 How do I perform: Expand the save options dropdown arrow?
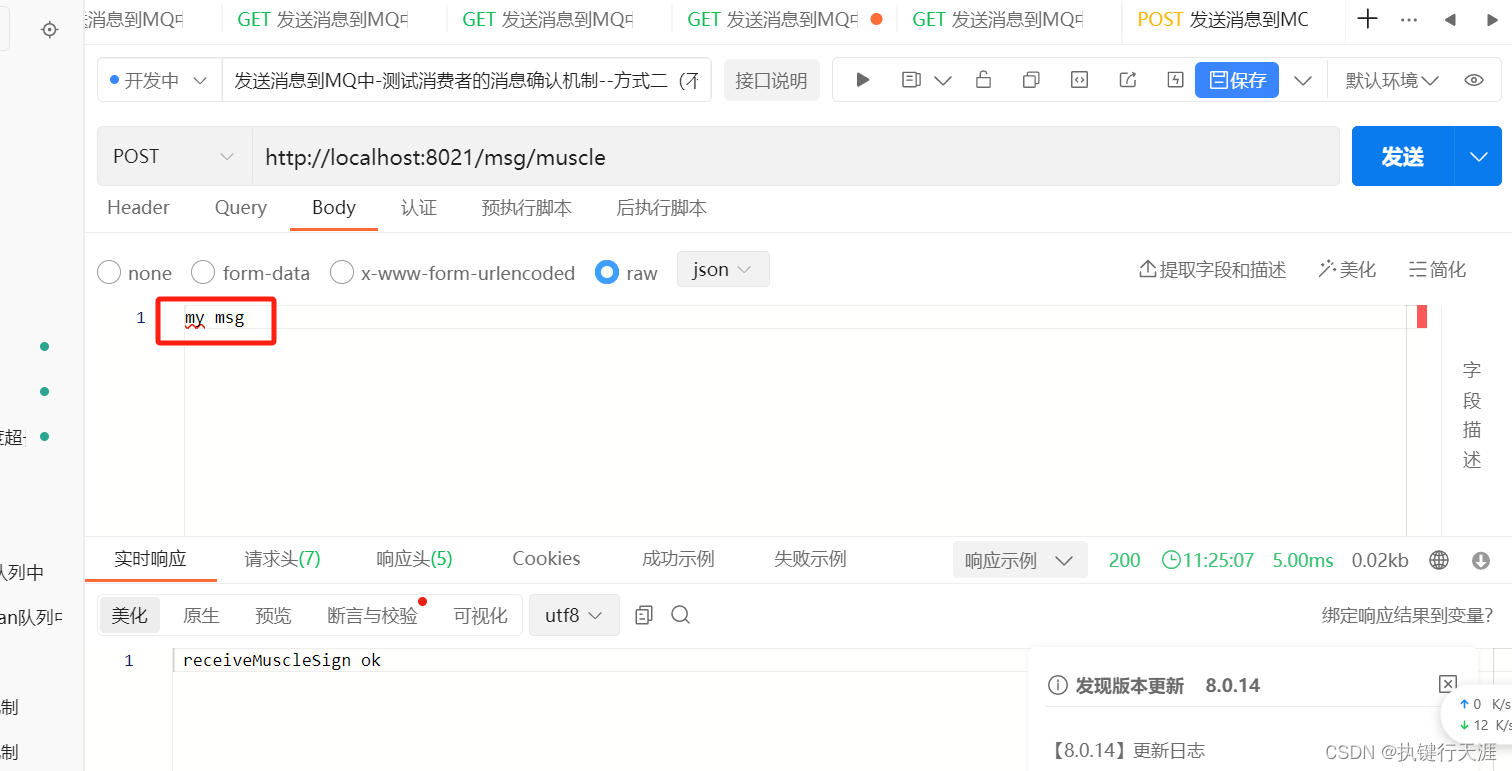(x=1302, y=80)
